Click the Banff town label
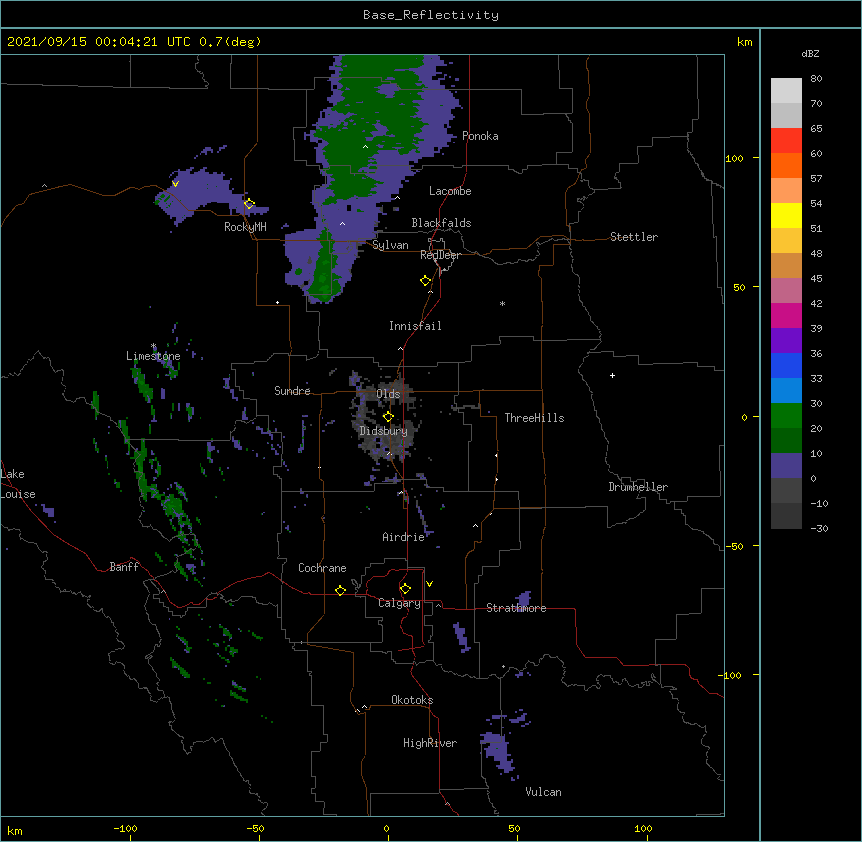The height and width of the screenshot is (842, 862). point(124,567)
